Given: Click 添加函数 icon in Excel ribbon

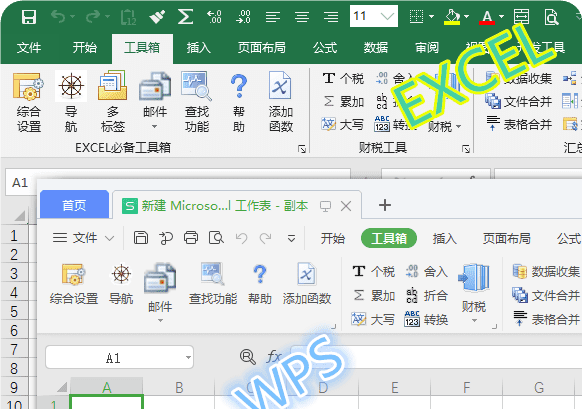Looking at the screenshot, I should (280, 86).
